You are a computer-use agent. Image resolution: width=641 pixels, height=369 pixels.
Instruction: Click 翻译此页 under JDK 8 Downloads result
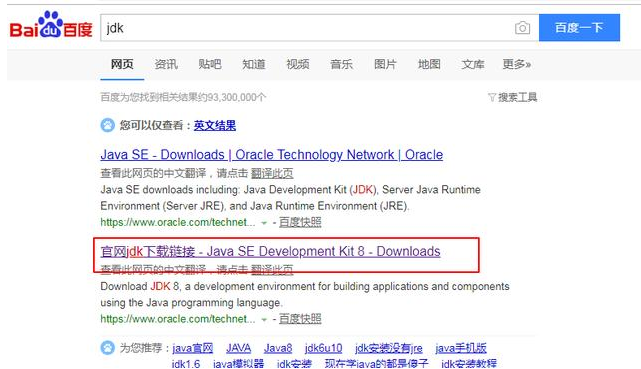click(x=272, y=270)
